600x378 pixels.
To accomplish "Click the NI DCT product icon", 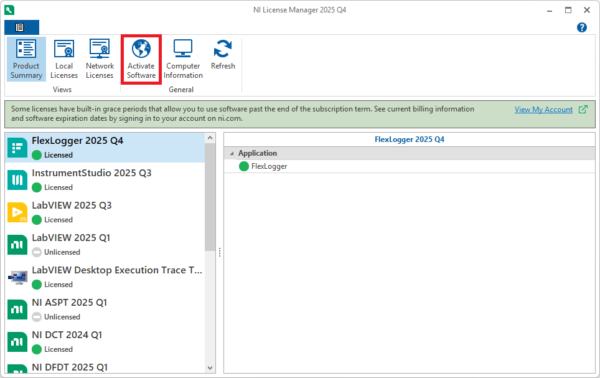I will (17, 342).
